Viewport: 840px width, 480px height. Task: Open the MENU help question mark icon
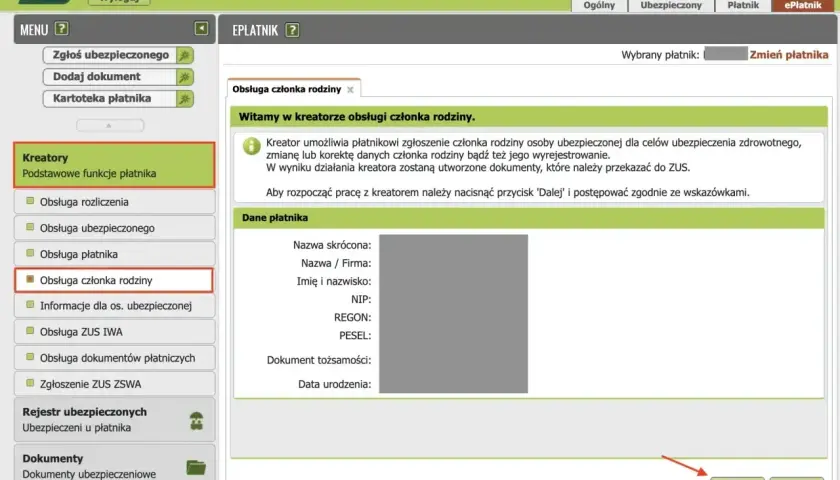[62, 29]
